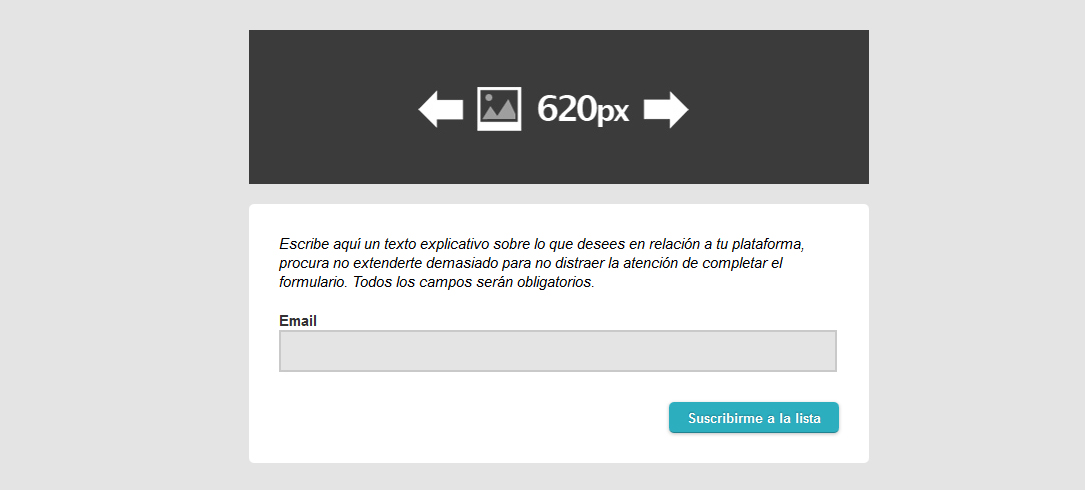Click the line starting with "procura no extenderte"
This screenshot has height=490, width=1085.
pos(530,263)
